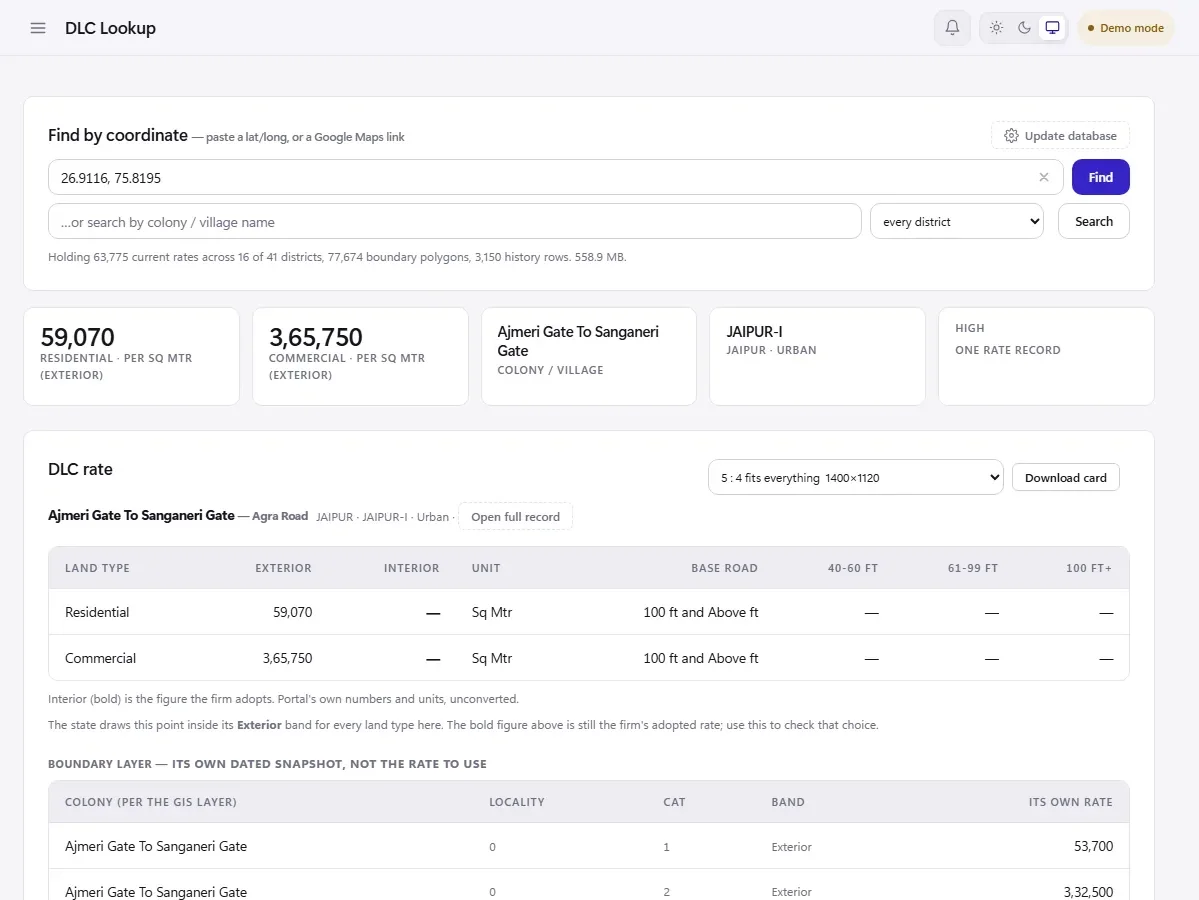This screenshot has height=900, width=1199.
Task: Switch to dark theme moon icon
Action: pos(1024,28)
